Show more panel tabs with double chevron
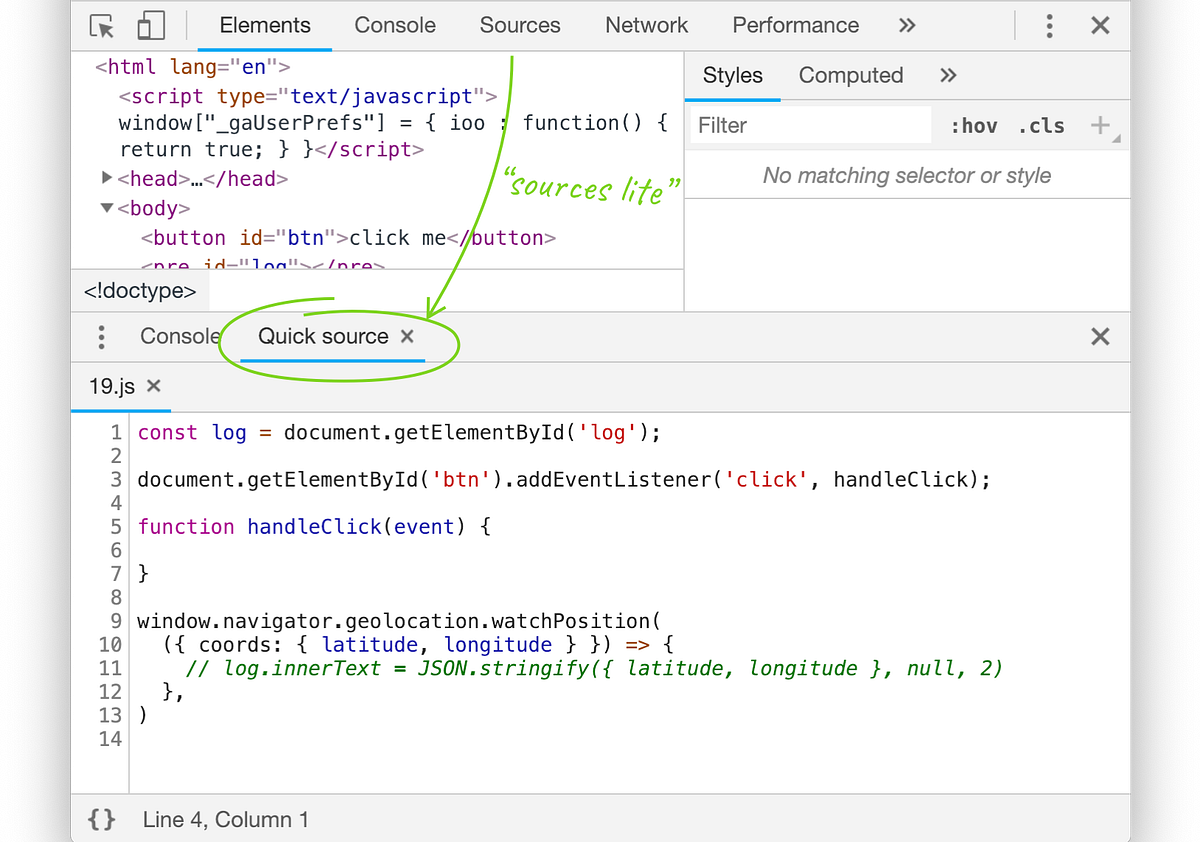Viewport: 1200px width, 842px height. click(x=907, y=26)
